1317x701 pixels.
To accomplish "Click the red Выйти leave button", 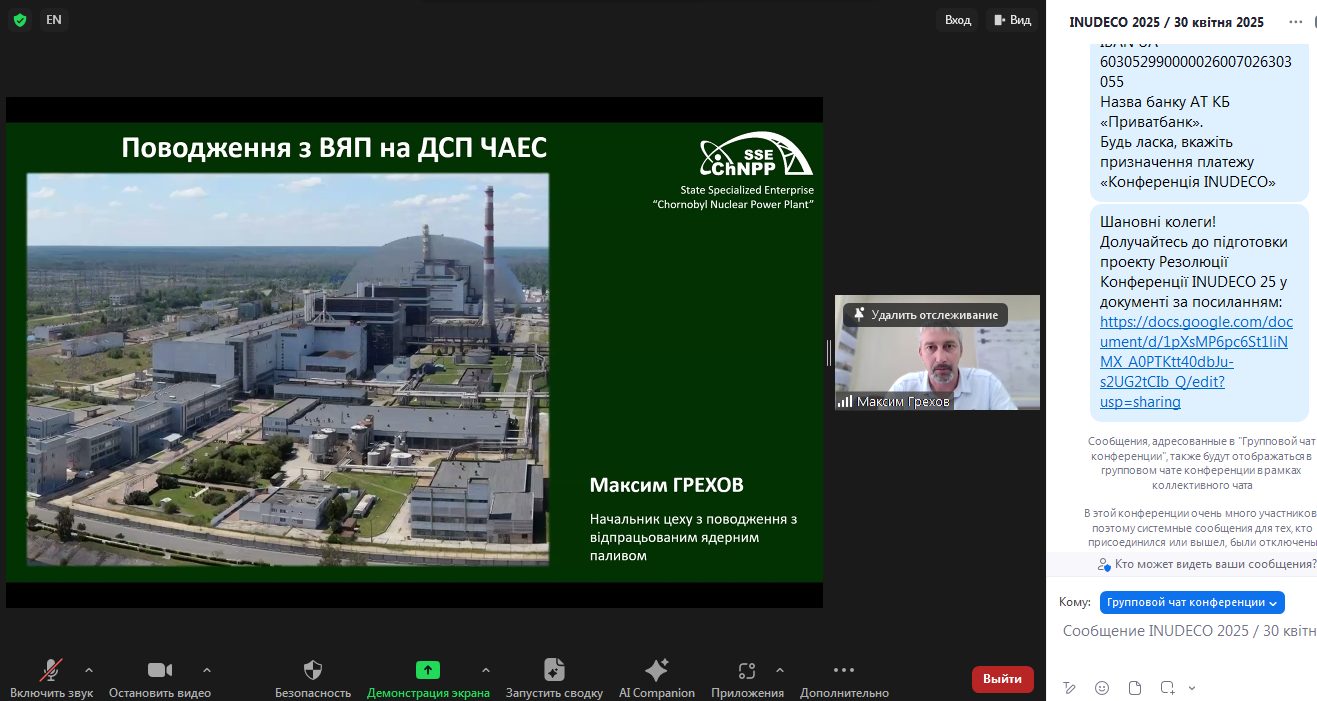I will pos(1002,679).
